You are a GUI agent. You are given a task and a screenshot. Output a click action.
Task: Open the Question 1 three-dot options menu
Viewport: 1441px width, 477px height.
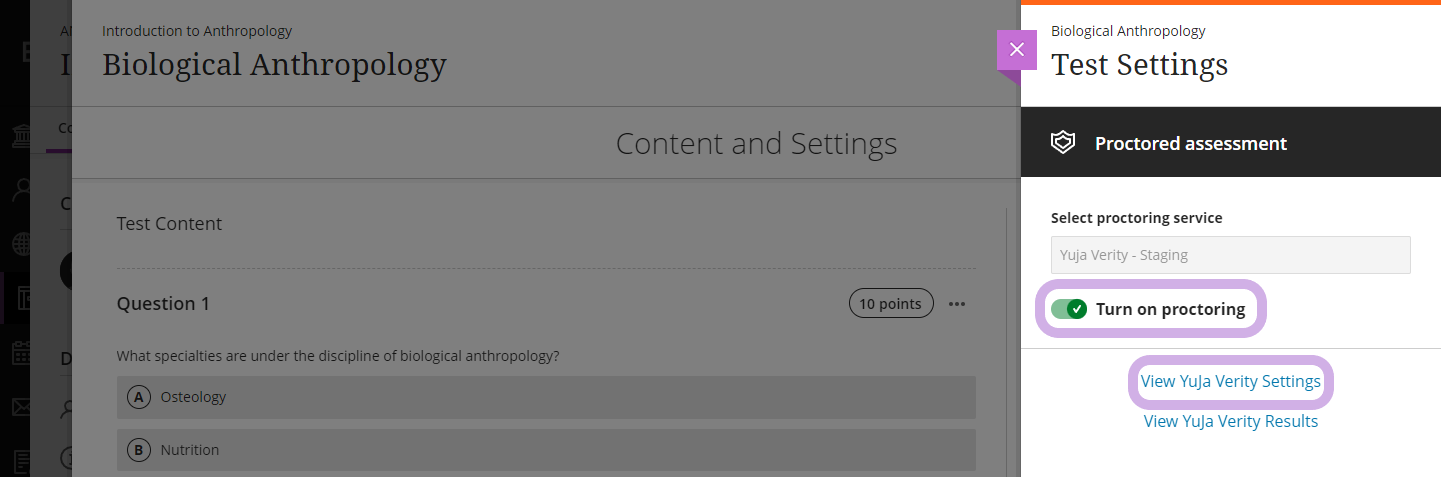point(957,304)
